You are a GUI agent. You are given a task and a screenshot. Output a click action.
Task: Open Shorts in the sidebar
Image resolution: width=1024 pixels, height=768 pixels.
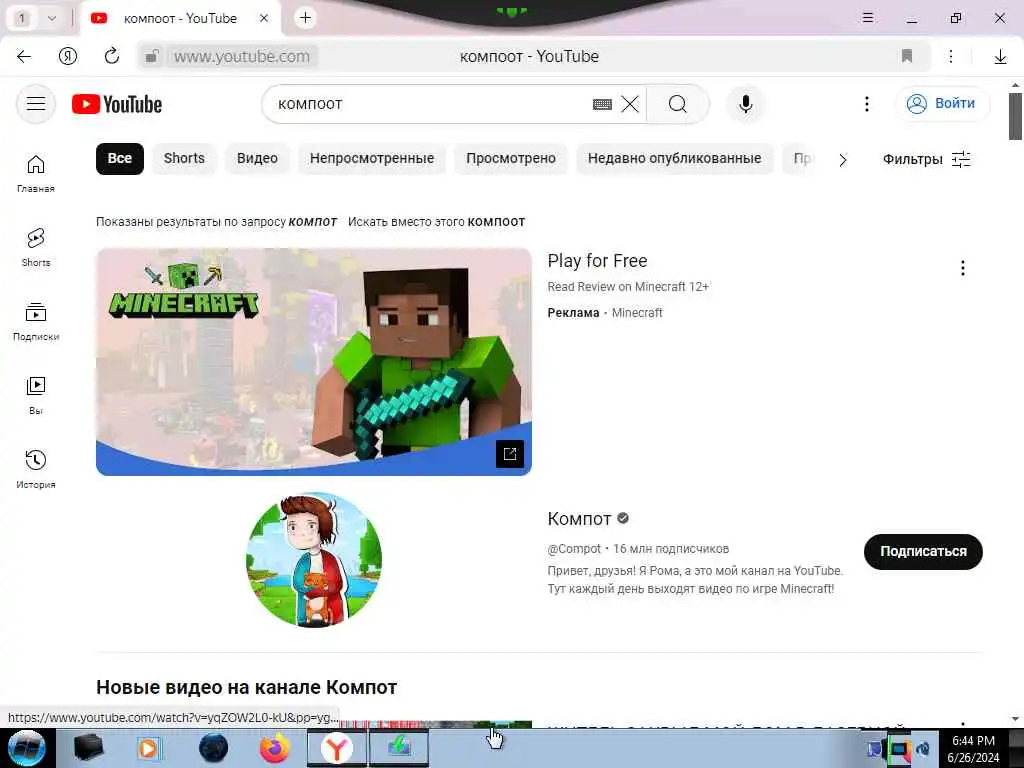click(36, 248)
